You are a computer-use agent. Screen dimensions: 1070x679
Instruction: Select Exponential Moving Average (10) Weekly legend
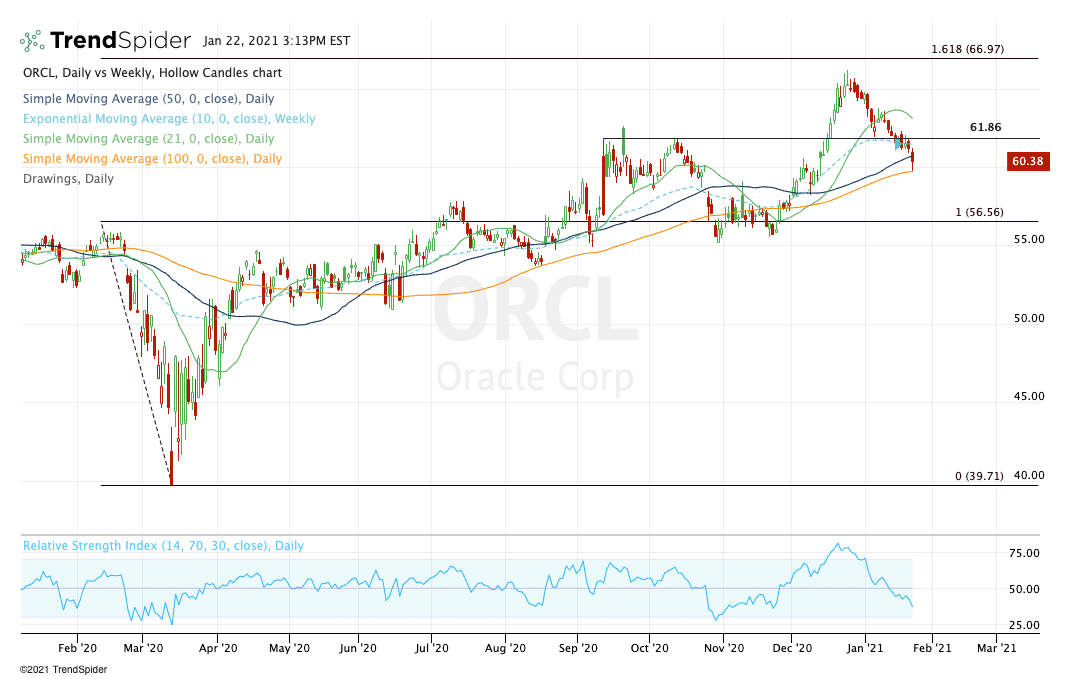click(x=169, y=119)
